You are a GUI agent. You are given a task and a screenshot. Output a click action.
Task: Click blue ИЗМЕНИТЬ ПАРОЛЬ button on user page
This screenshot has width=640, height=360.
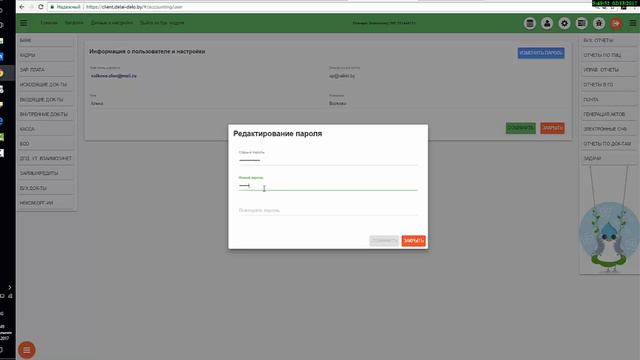pyautogui.click(x=541, y=53)
